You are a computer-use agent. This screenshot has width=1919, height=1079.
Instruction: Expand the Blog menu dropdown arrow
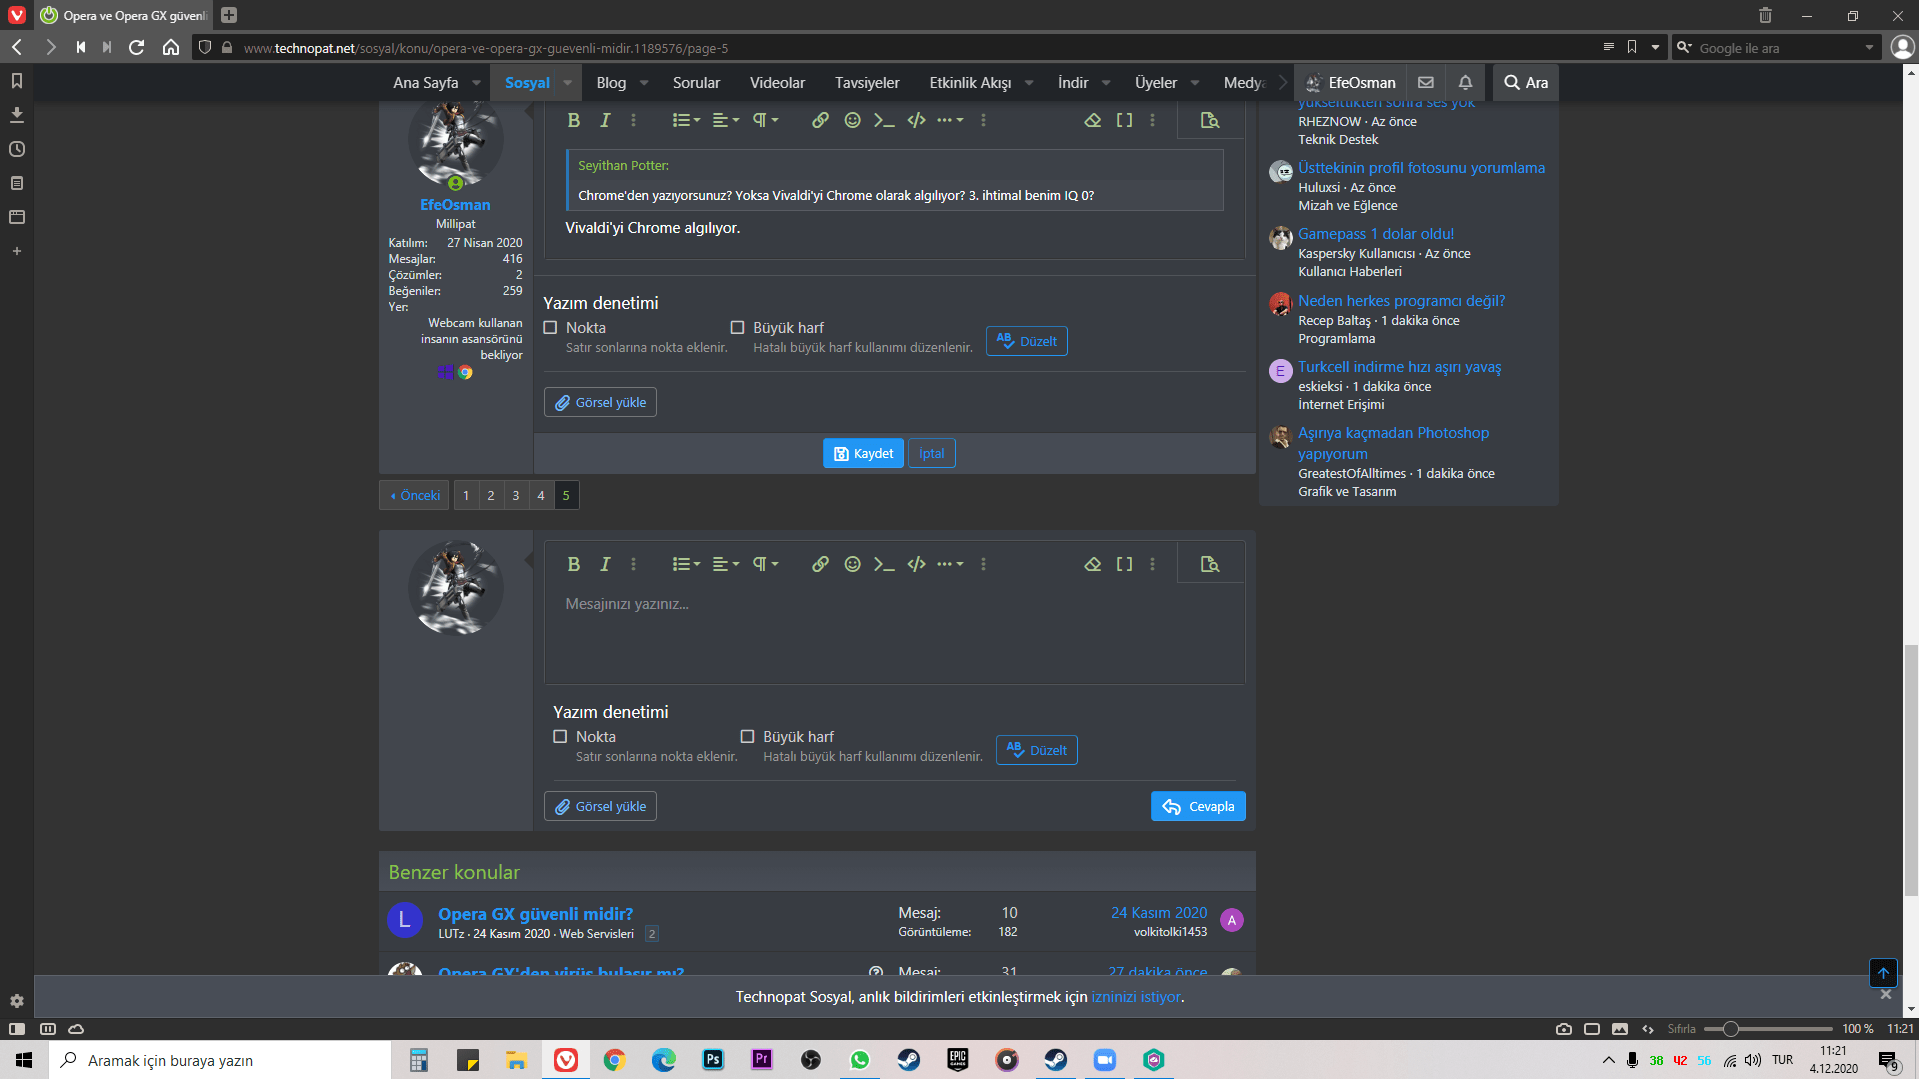(644, 83)
